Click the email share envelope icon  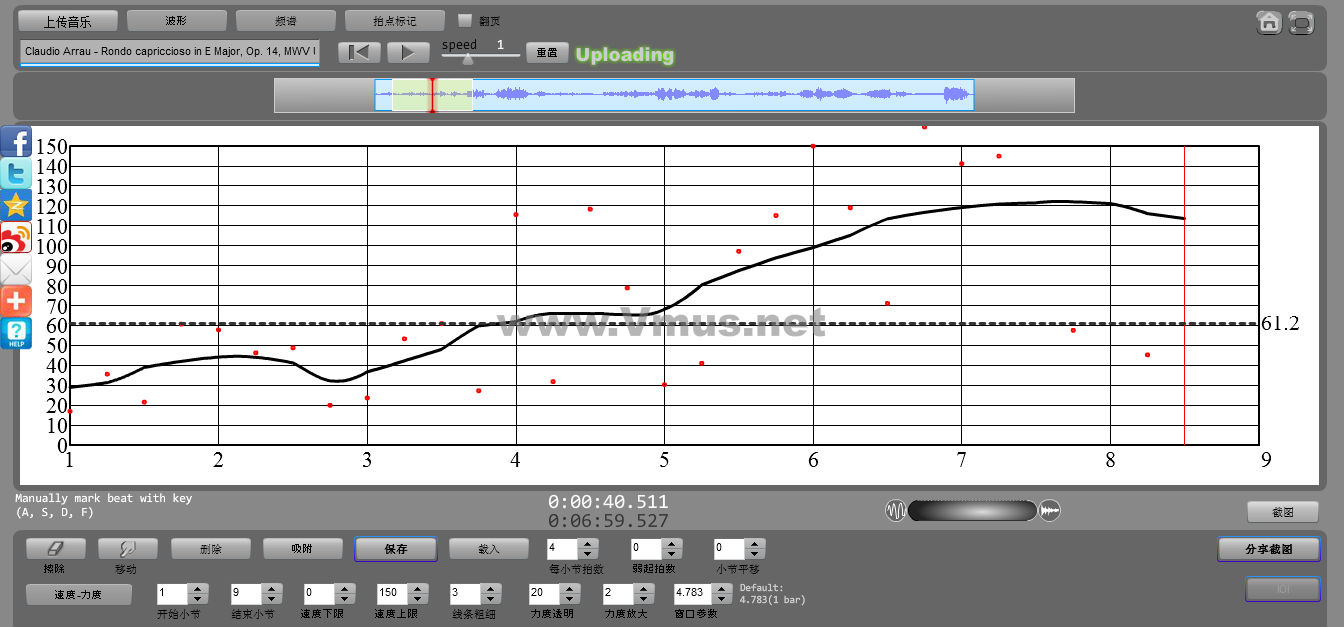[x=16, y=270]
